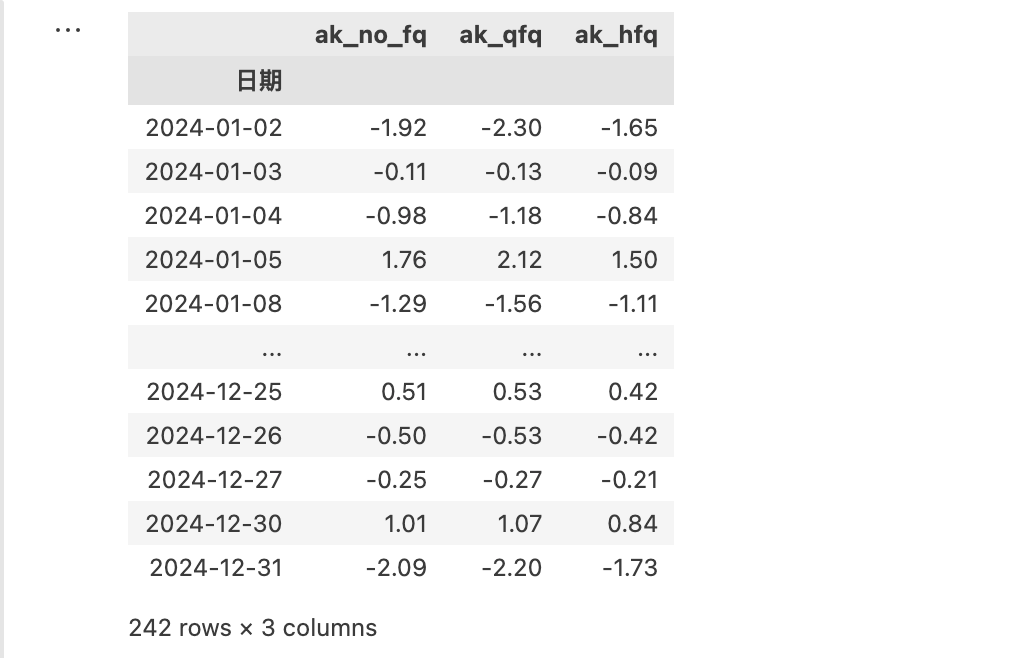
Task: Select the 2024-01-02 row label
Action: pyautogui.click(x=214, y=128)
